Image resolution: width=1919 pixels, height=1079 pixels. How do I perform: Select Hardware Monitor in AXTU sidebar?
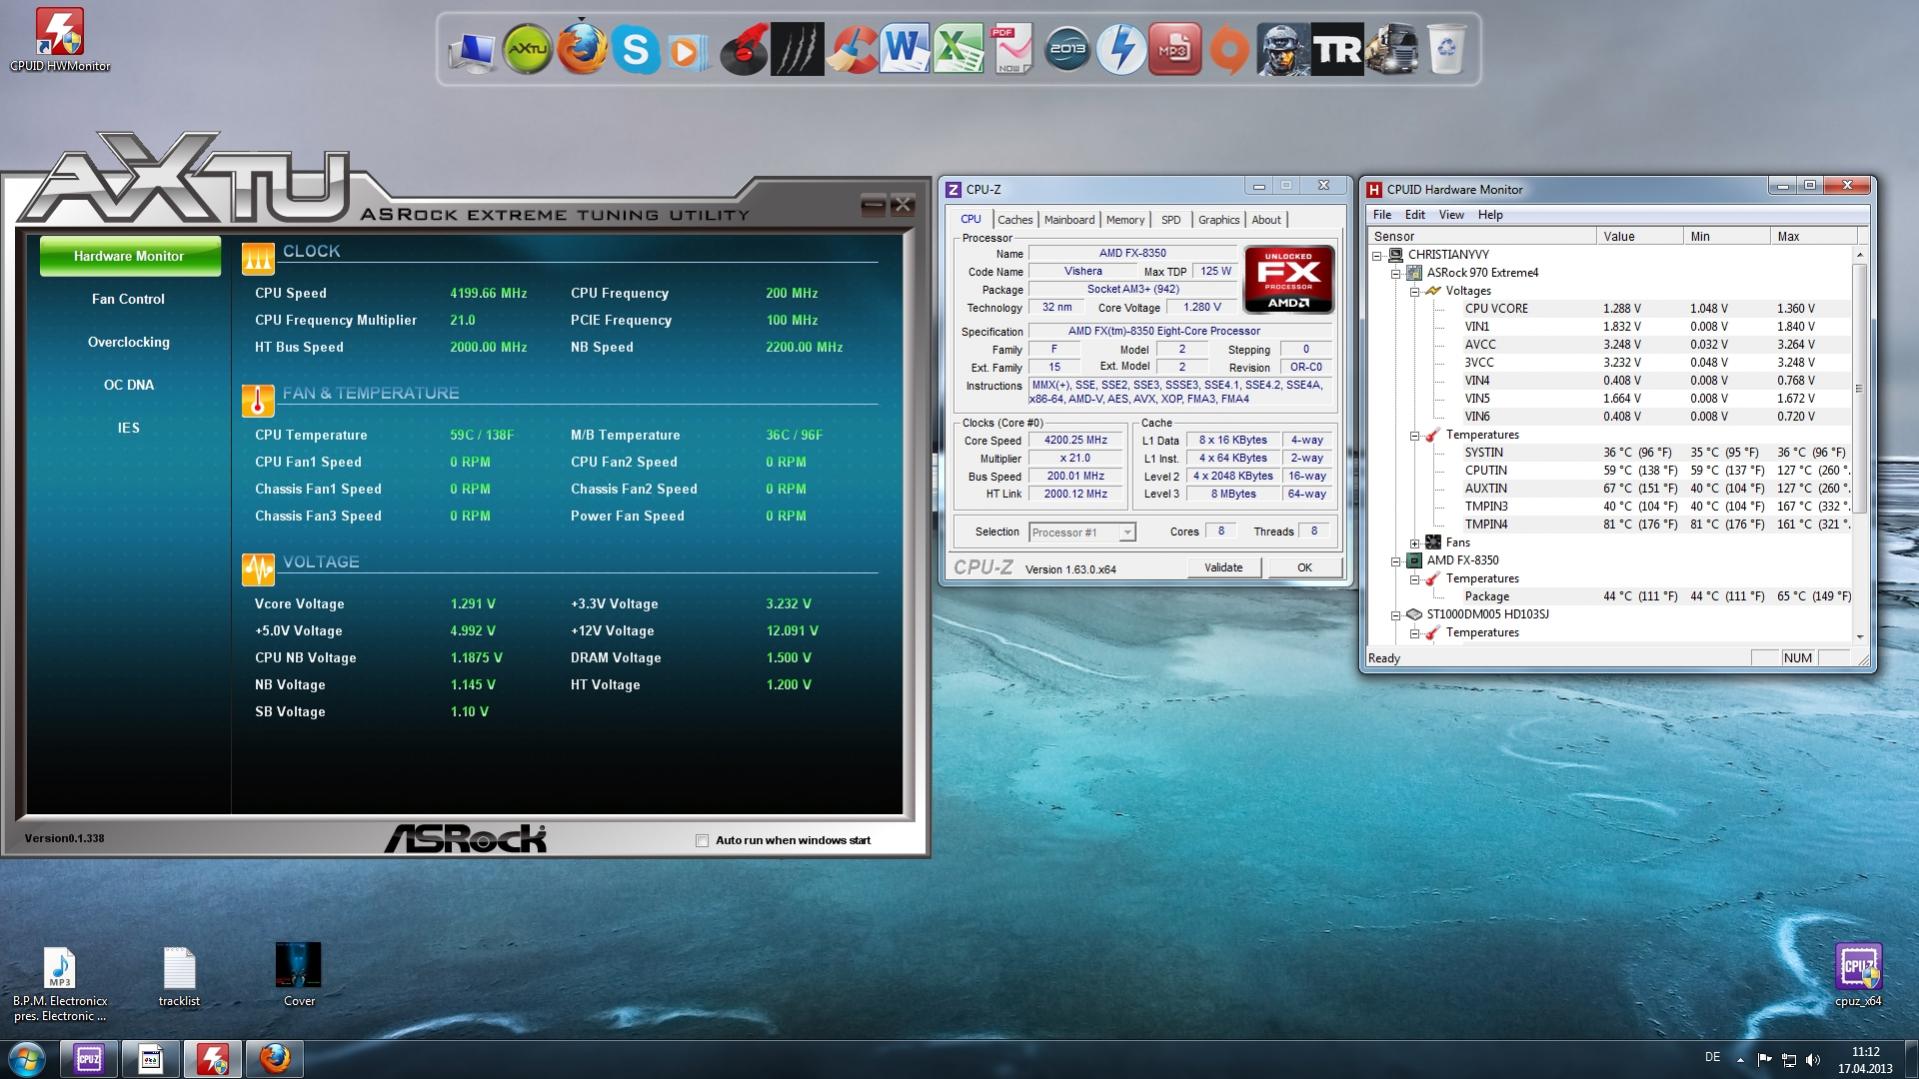130,256
